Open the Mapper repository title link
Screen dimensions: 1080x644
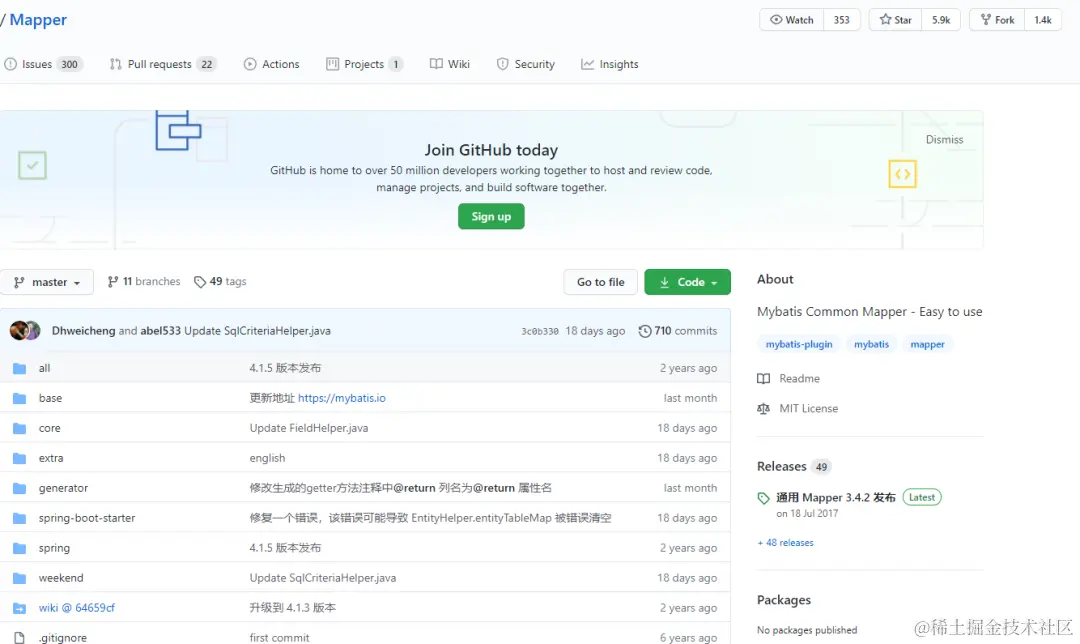click(x=38, y=20)
